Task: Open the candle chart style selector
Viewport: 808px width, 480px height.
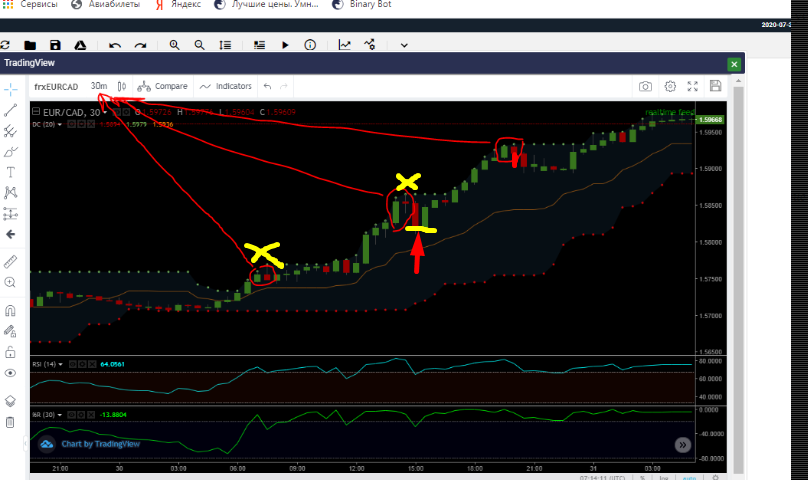Action: pyautogui.click(x=122, y=86)
